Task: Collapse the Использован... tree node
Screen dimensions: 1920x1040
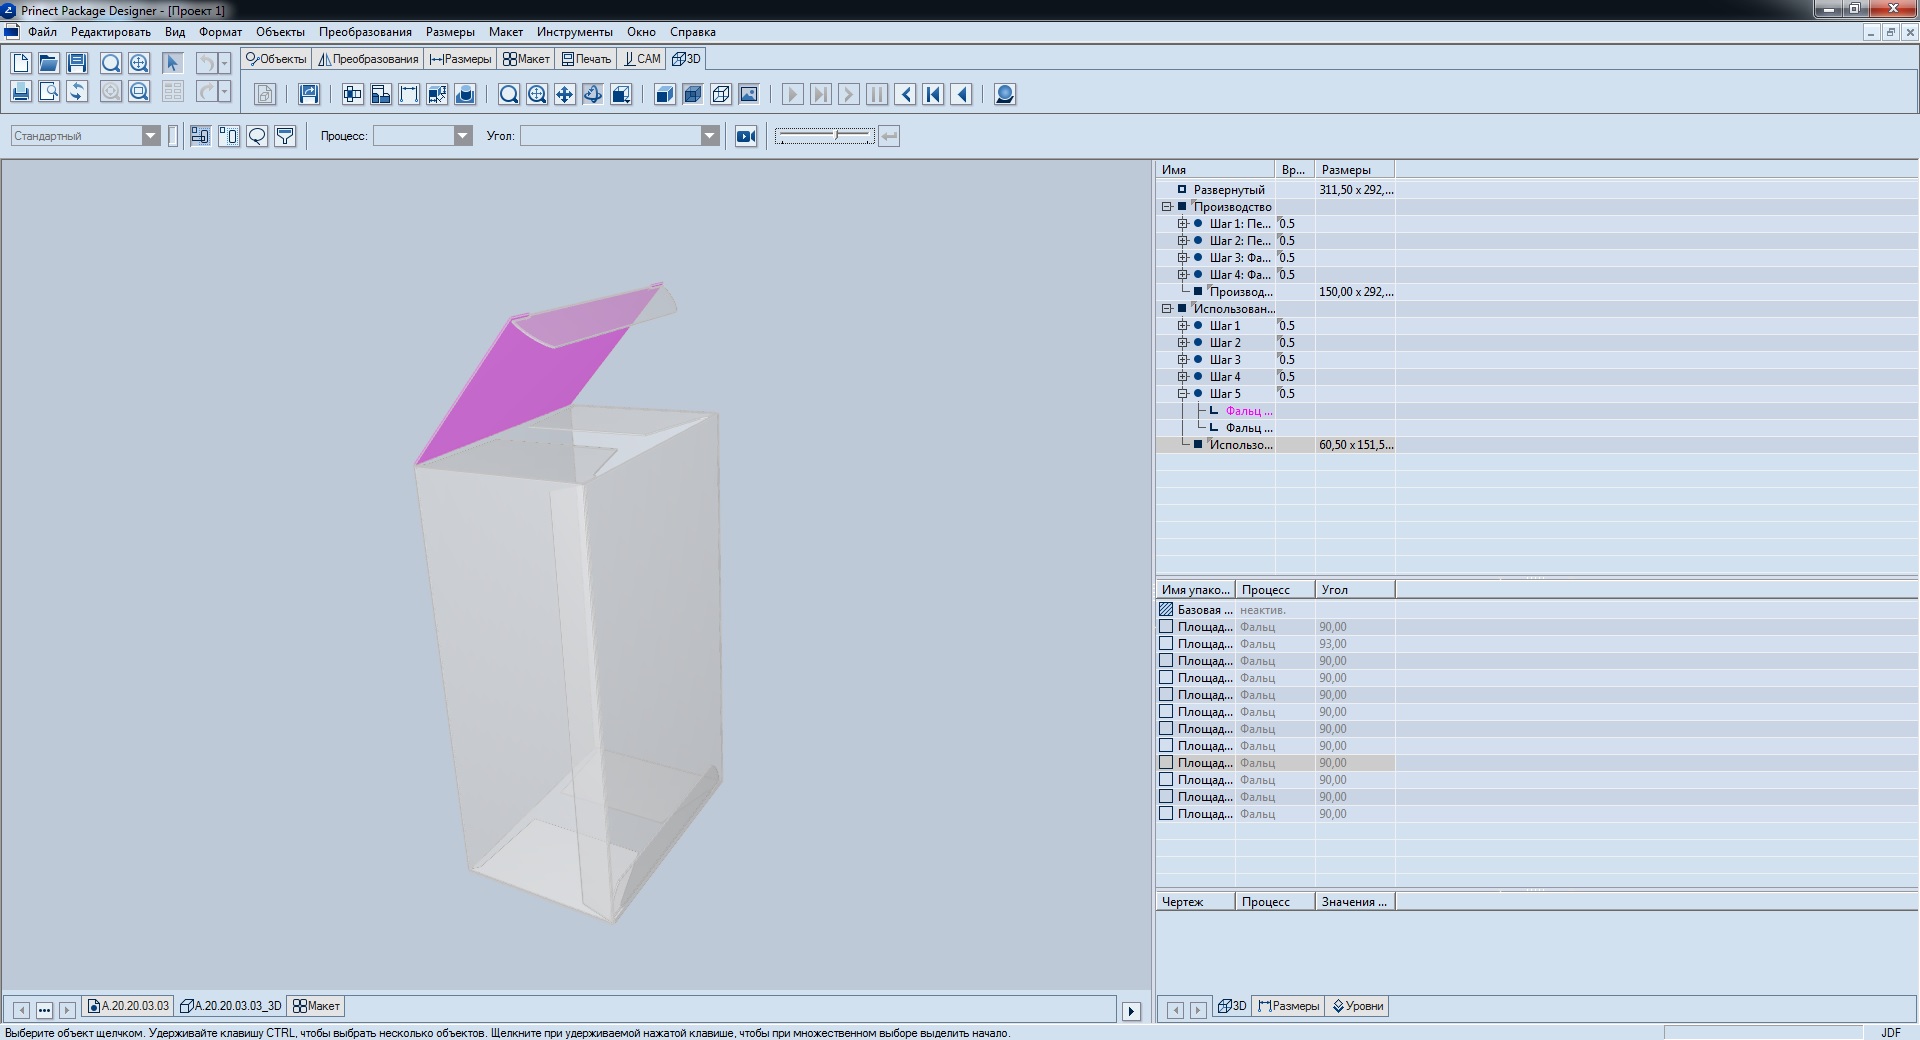Action: 1166,308
